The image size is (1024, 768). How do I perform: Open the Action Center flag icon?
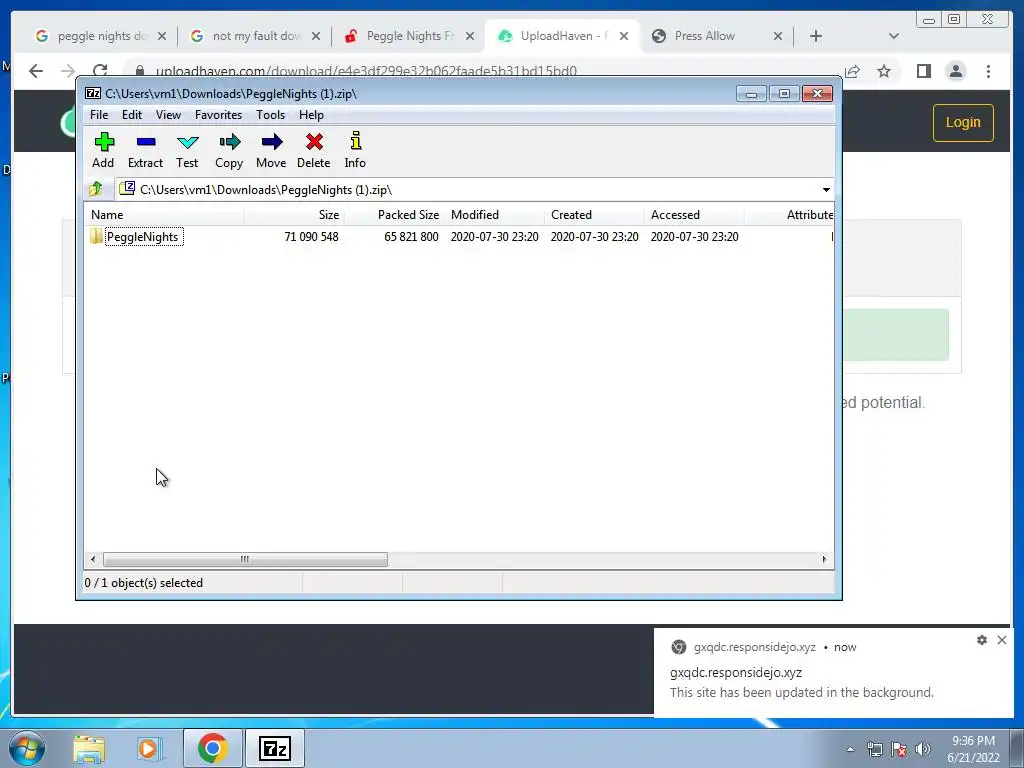click(x=899, y=749)
